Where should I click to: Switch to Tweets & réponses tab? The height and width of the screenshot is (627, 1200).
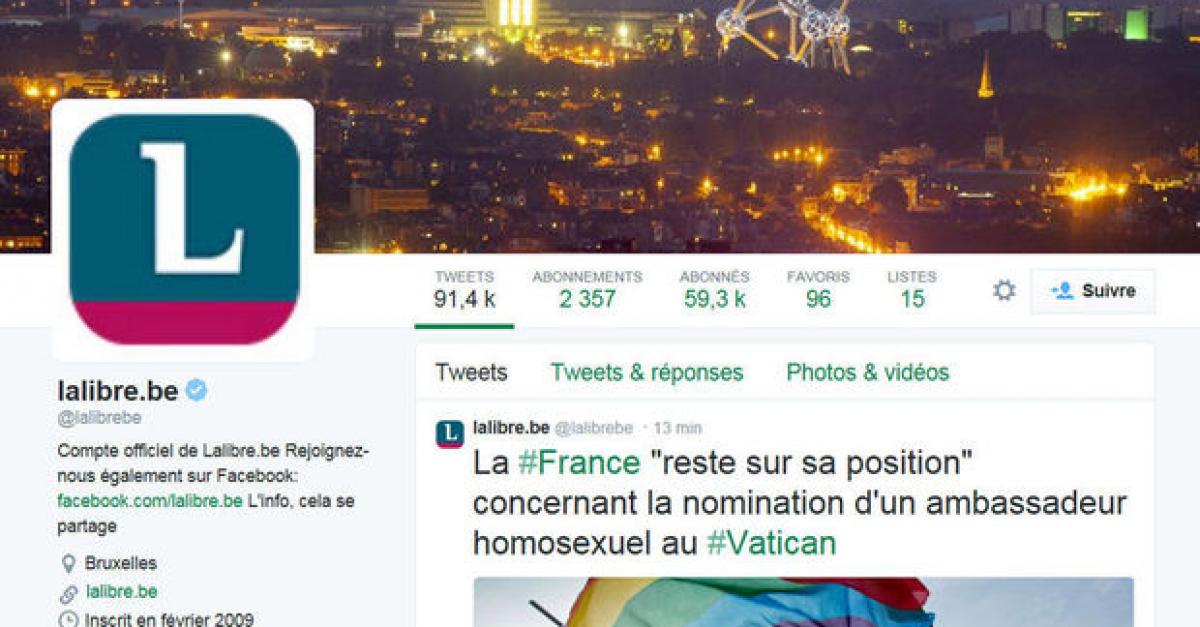point(647,373)
